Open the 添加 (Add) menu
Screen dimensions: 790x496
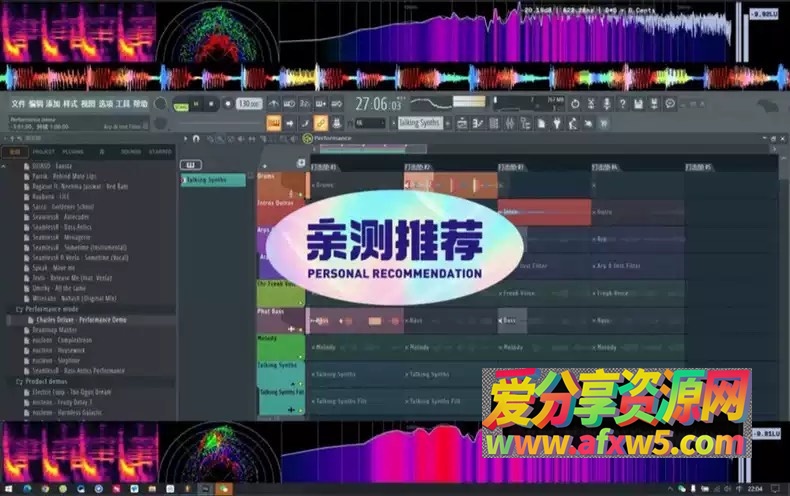coord(53,104)
